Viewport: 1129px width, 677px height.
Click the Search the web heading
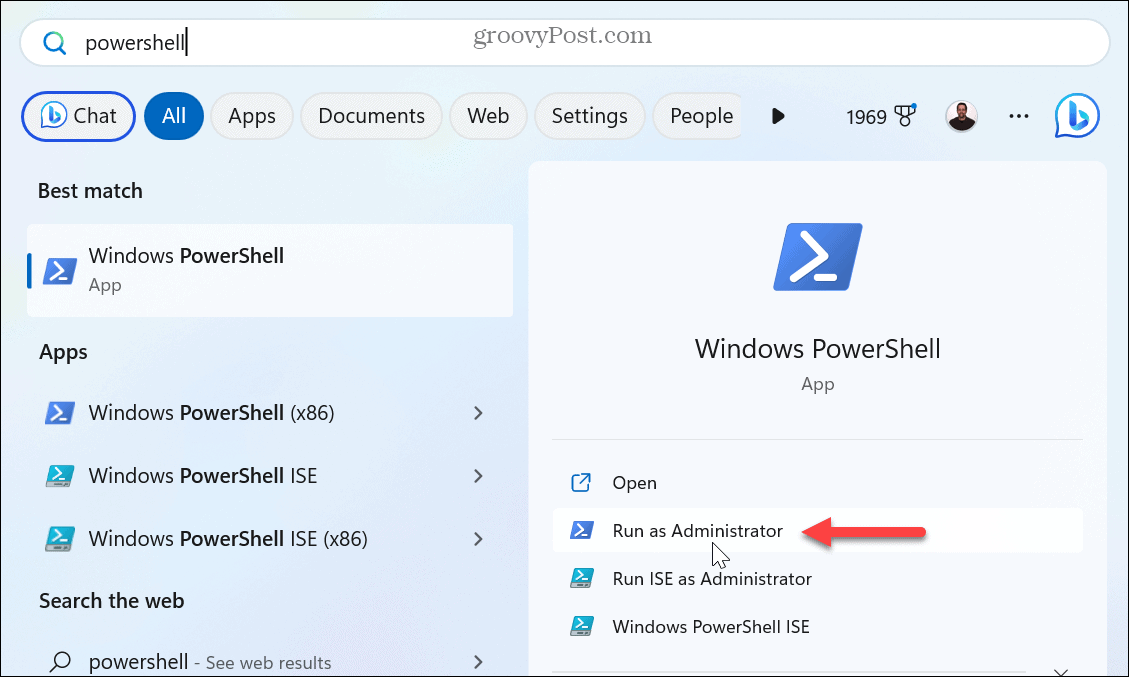click(x=112, y=601)
